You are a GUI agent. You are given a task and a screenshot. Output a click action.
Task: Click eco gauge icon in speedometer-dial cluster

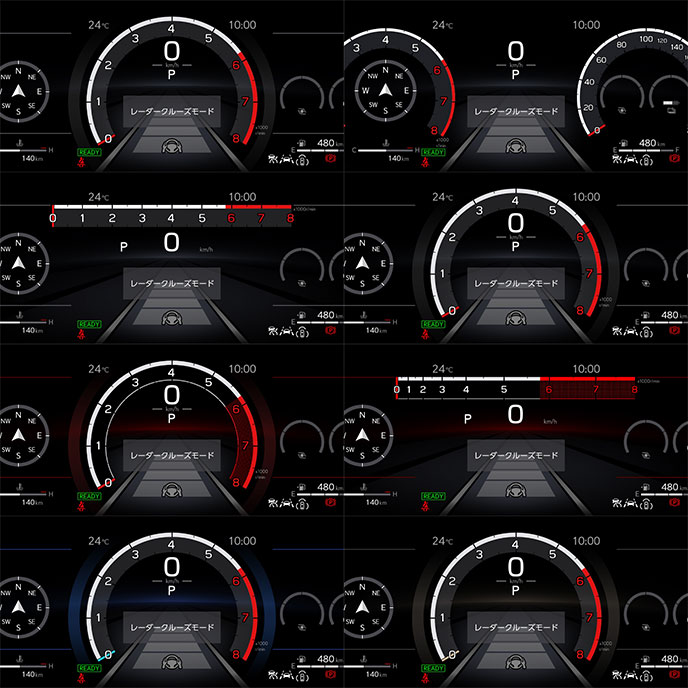point(622,111)
